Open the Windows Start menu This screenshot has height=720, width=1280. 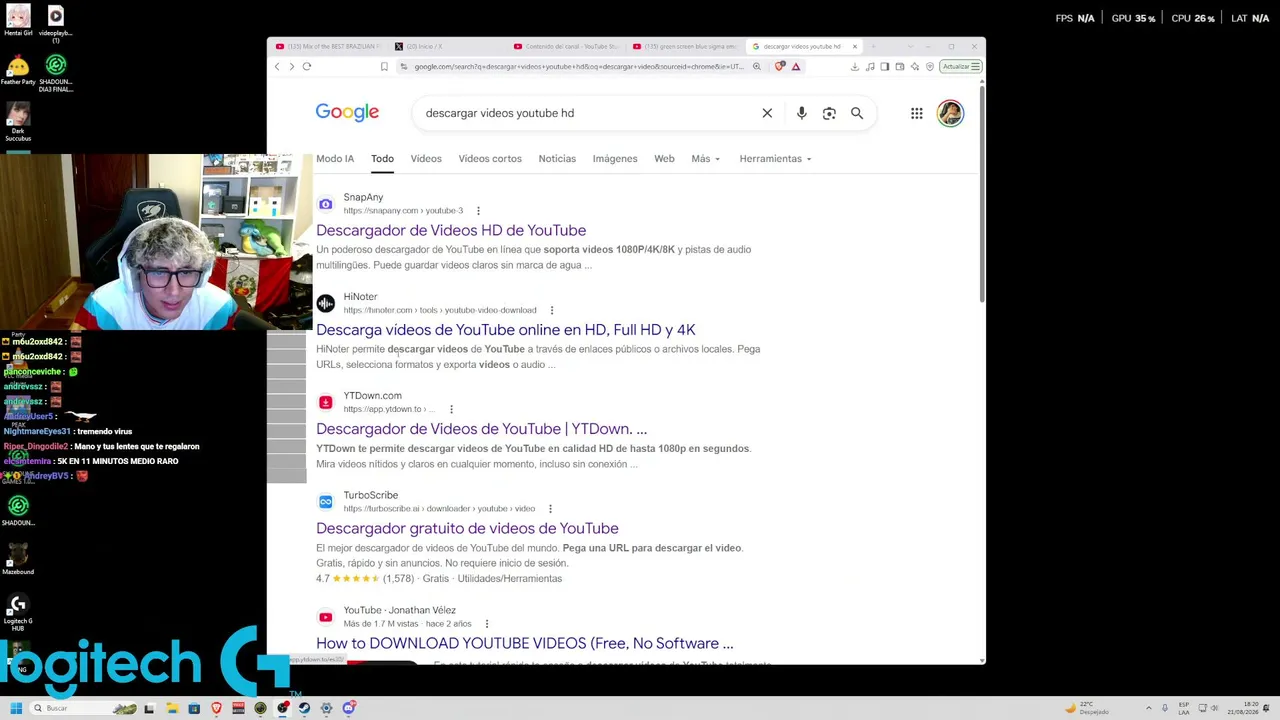pos(16,708)
